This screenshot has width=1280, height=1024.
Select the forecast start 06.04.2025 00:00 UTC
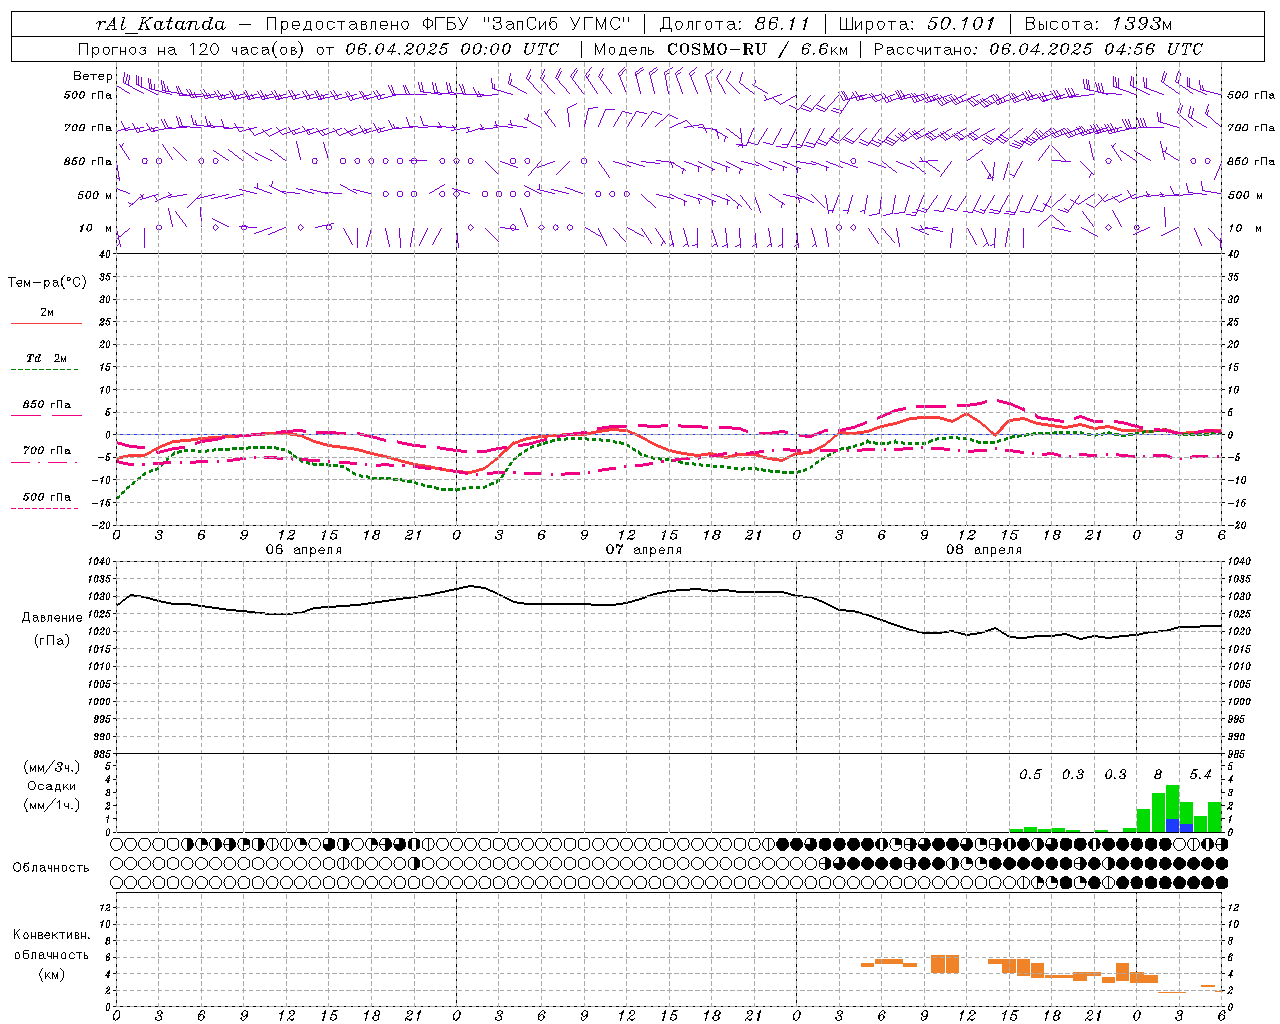452,49
